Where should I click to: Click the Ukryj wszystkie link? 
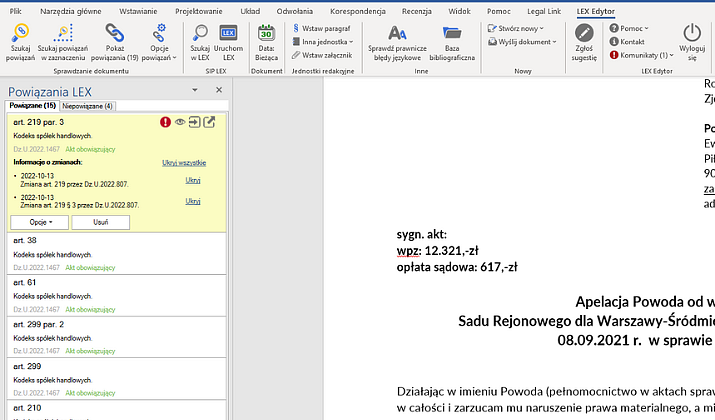pos(184,162)
